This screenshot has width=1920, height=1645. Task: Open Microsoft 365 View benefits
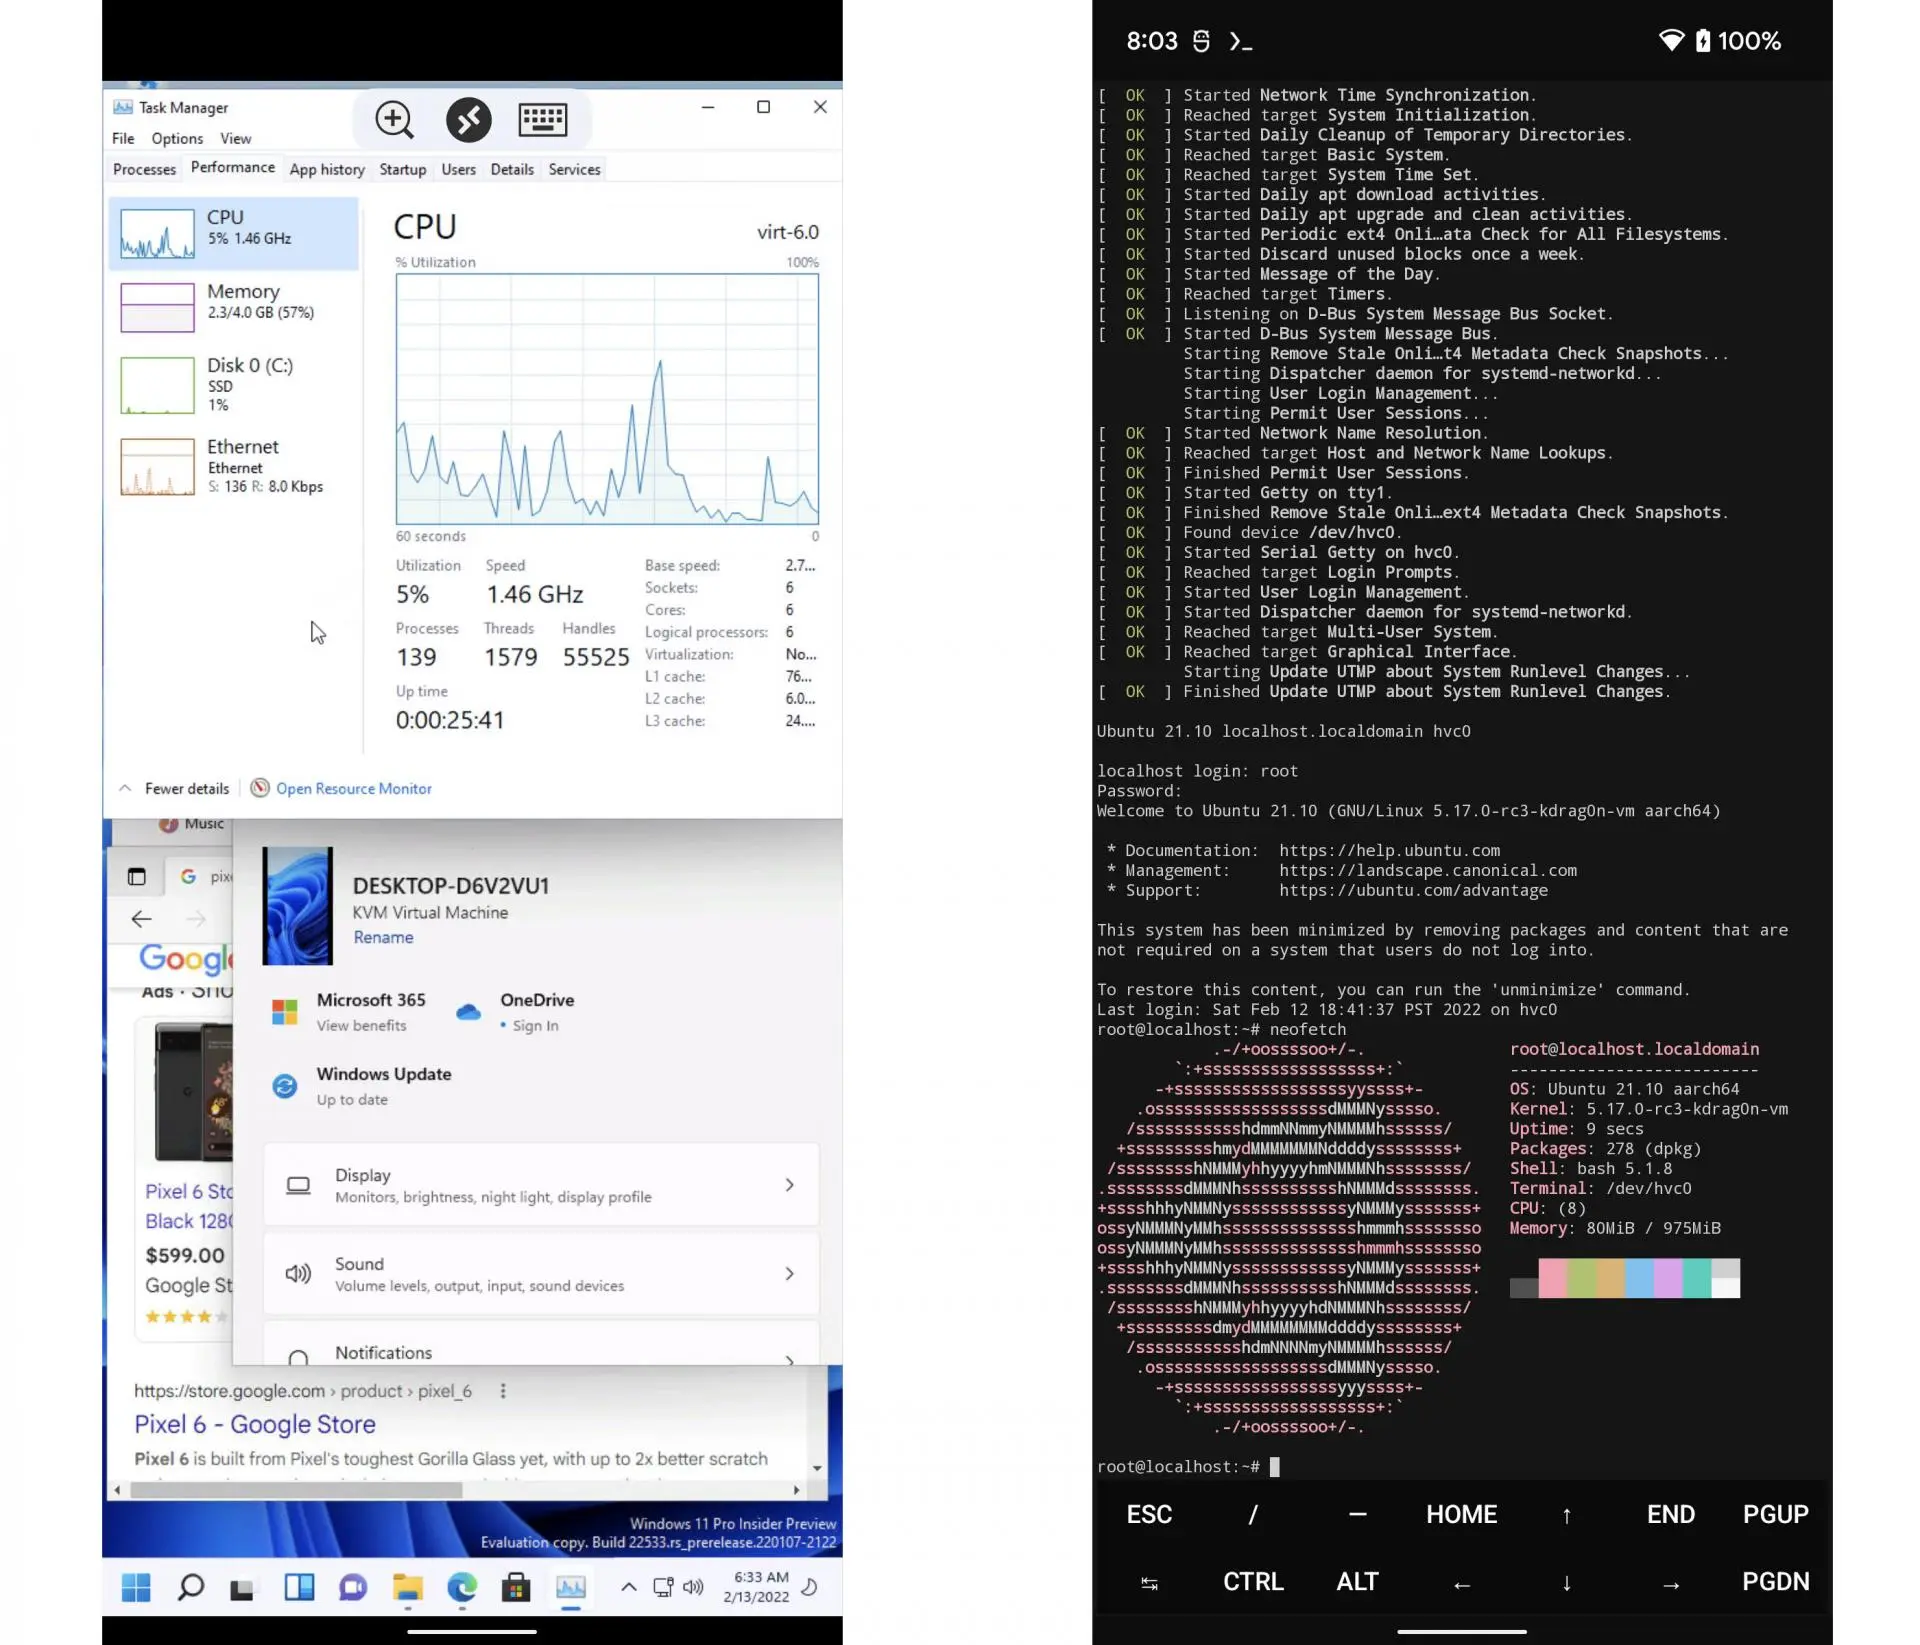point(351,1011)
